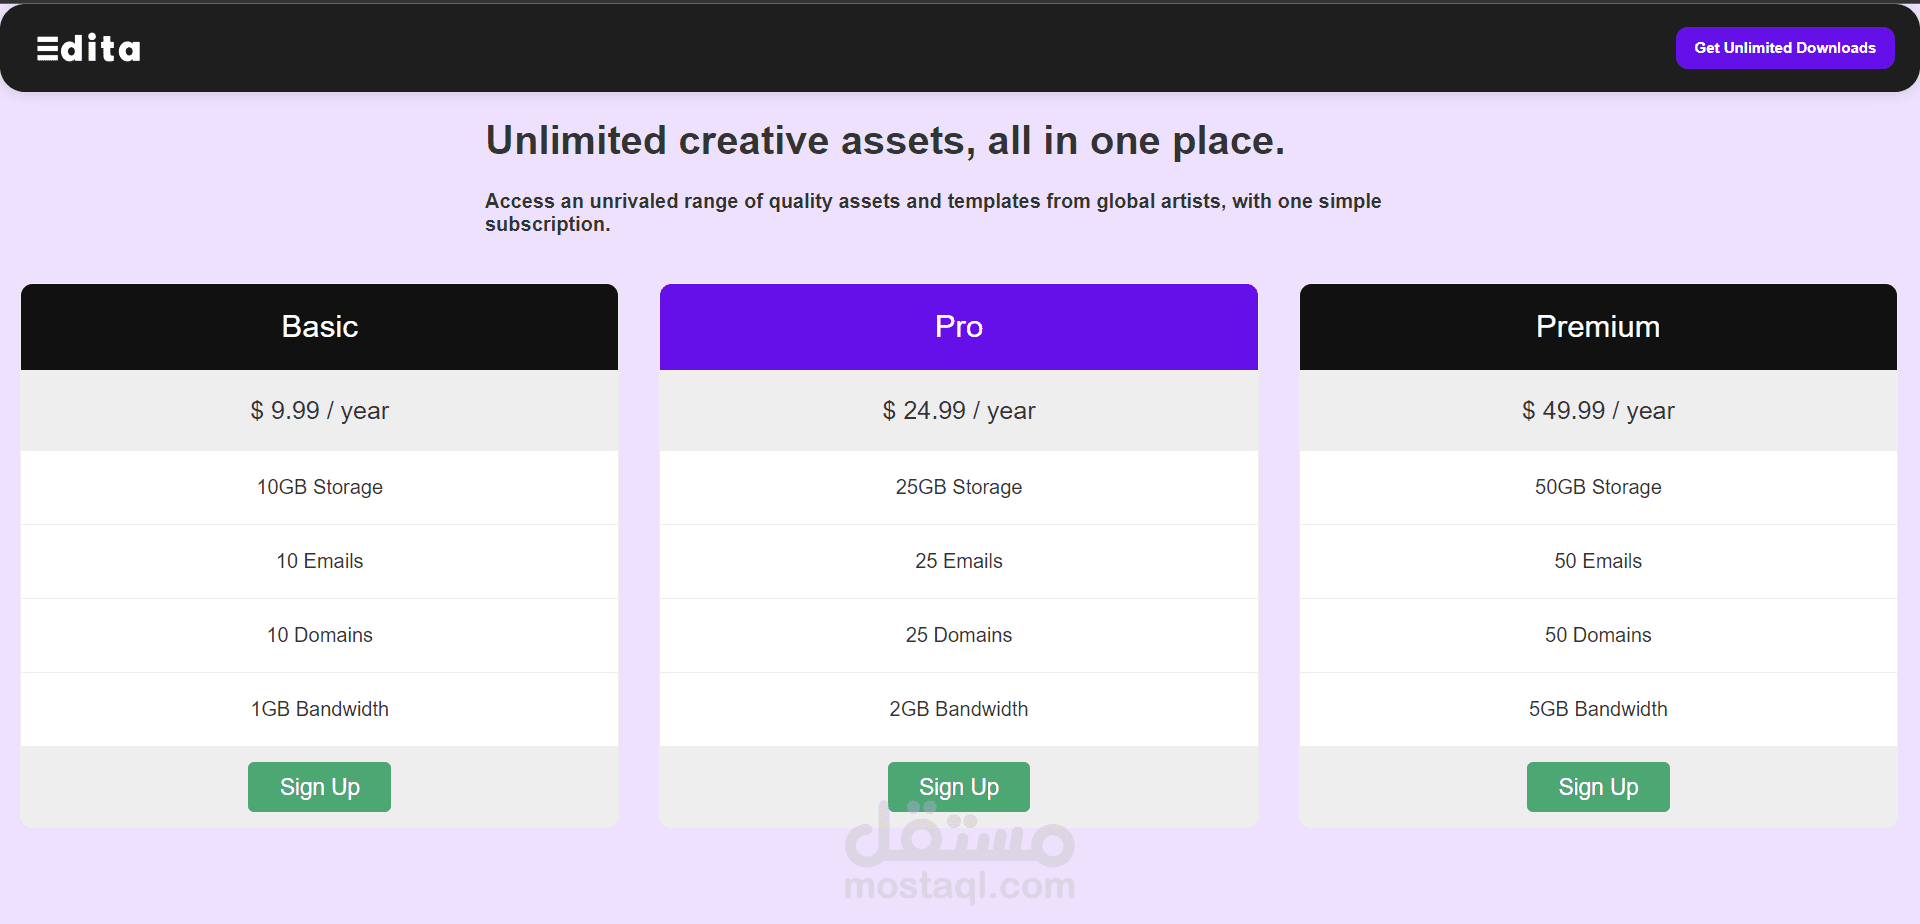Click the mostaql.com watermark
Image resolution: width=1920 pixels, height=924 pixels.
(x=959, y=885)
